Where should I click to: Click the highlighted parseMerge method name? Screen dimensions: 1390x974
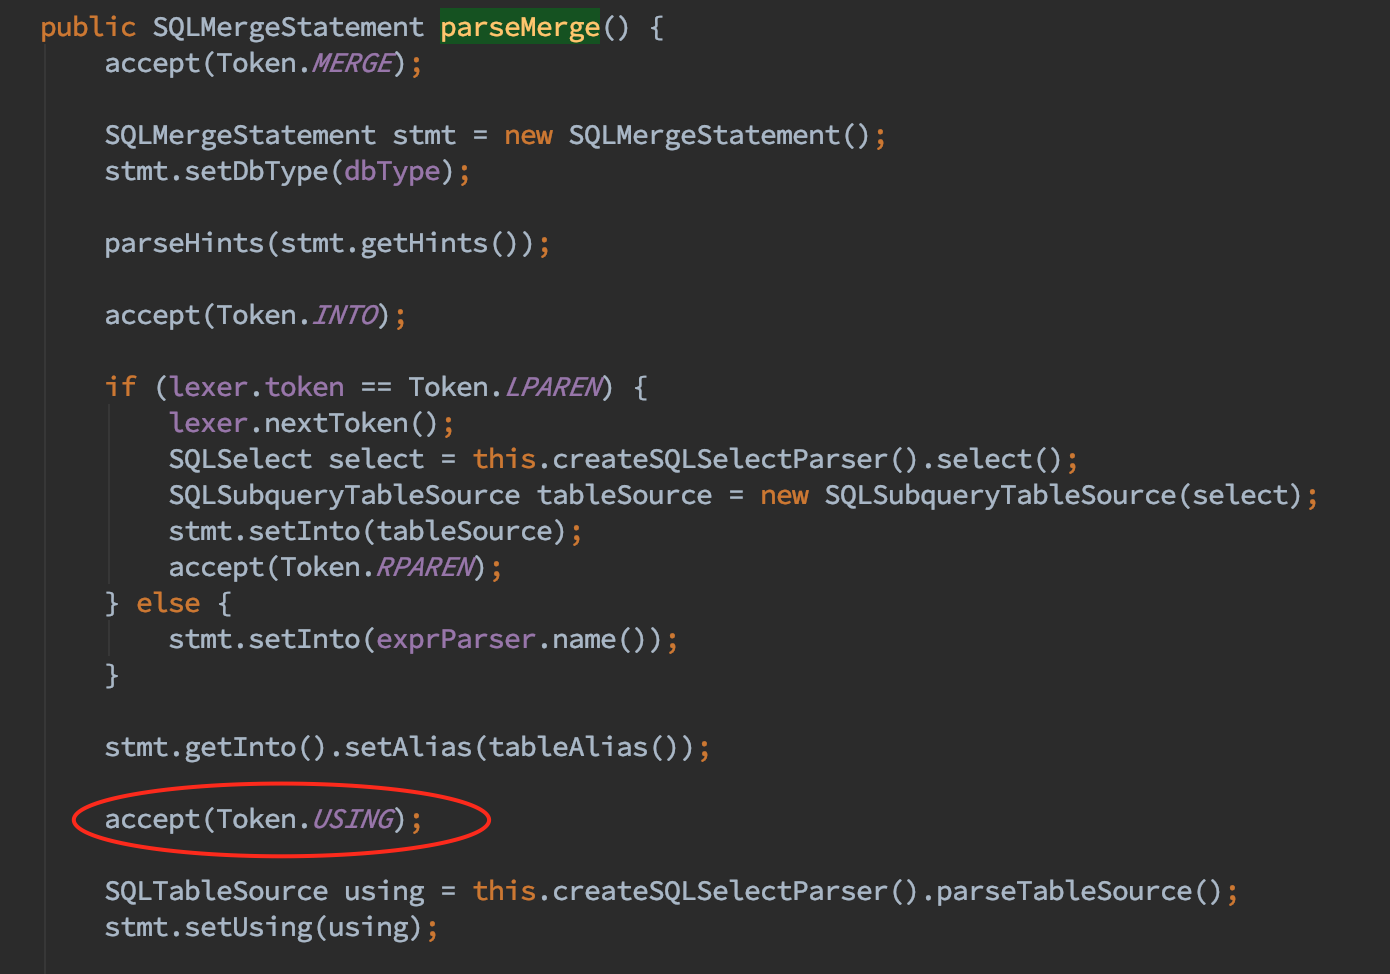tap(520, 27)
